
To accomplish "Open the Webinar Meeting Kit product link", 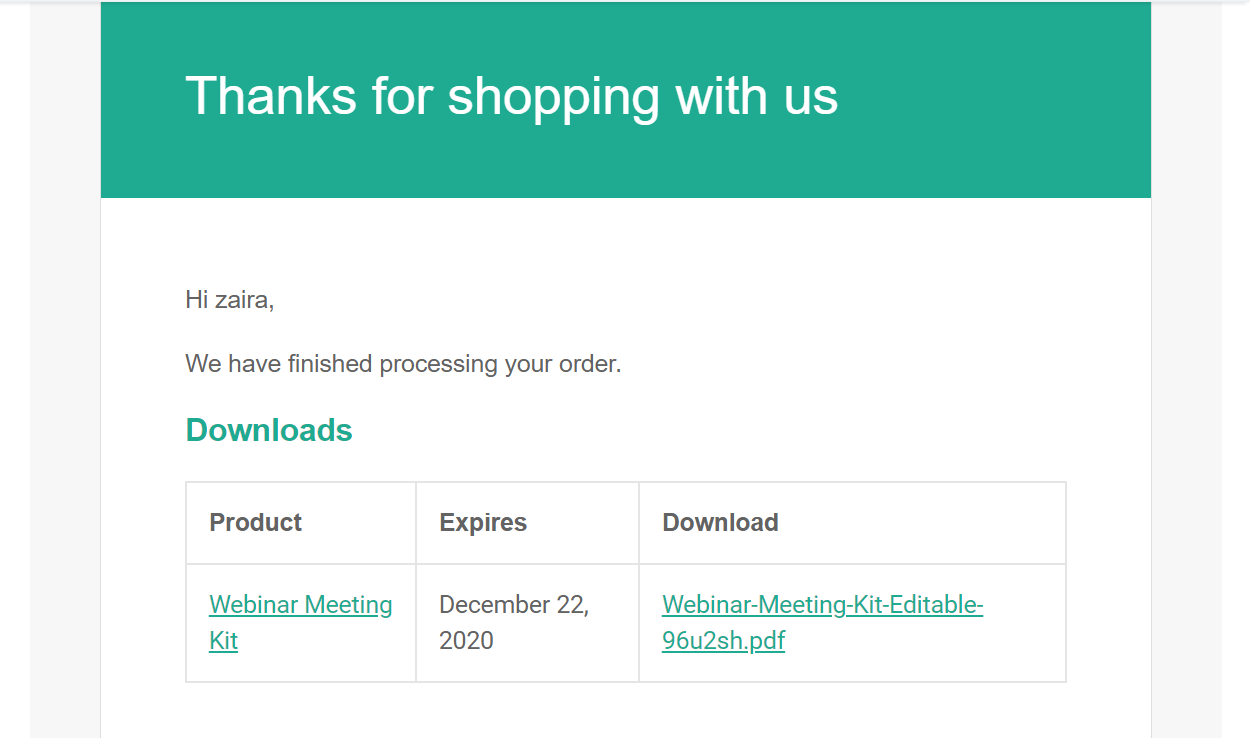I will click(x=300, y=605).
